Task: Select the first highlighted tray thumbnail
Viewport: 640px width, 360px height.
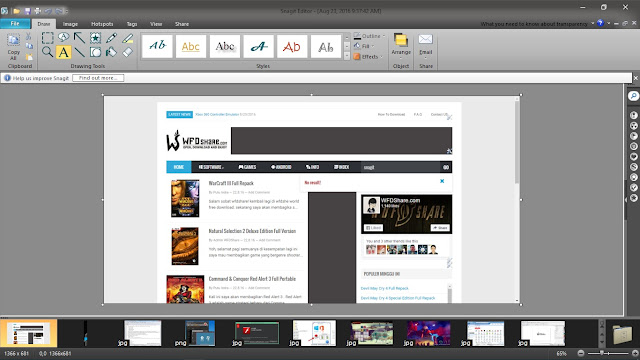Action: coord(29,333)
